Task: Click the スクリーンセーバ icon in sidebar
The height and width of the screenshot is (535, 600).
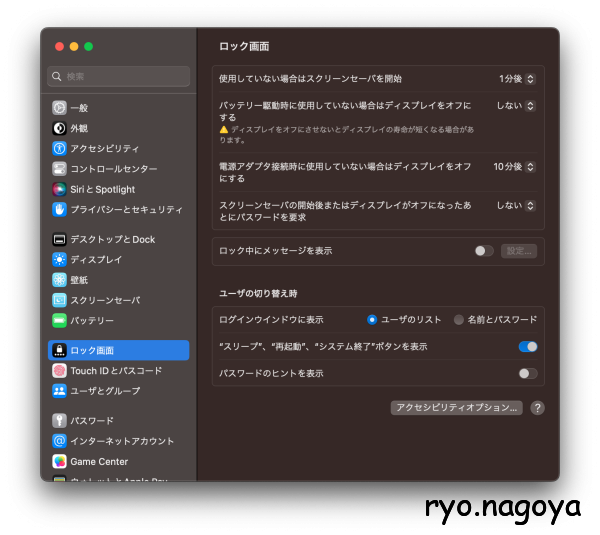Action: coord(60,300)
